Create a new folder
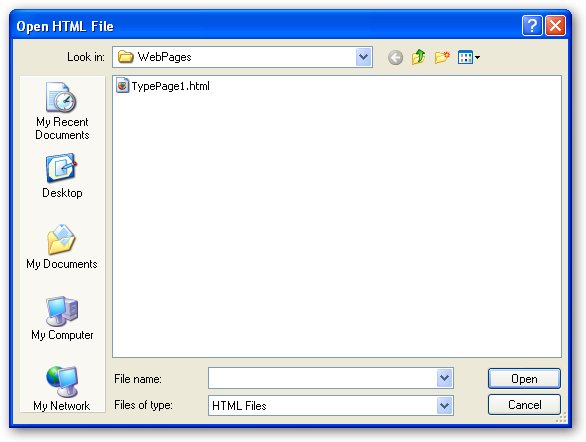Screen dimensions: 586x442 point(442,57)
